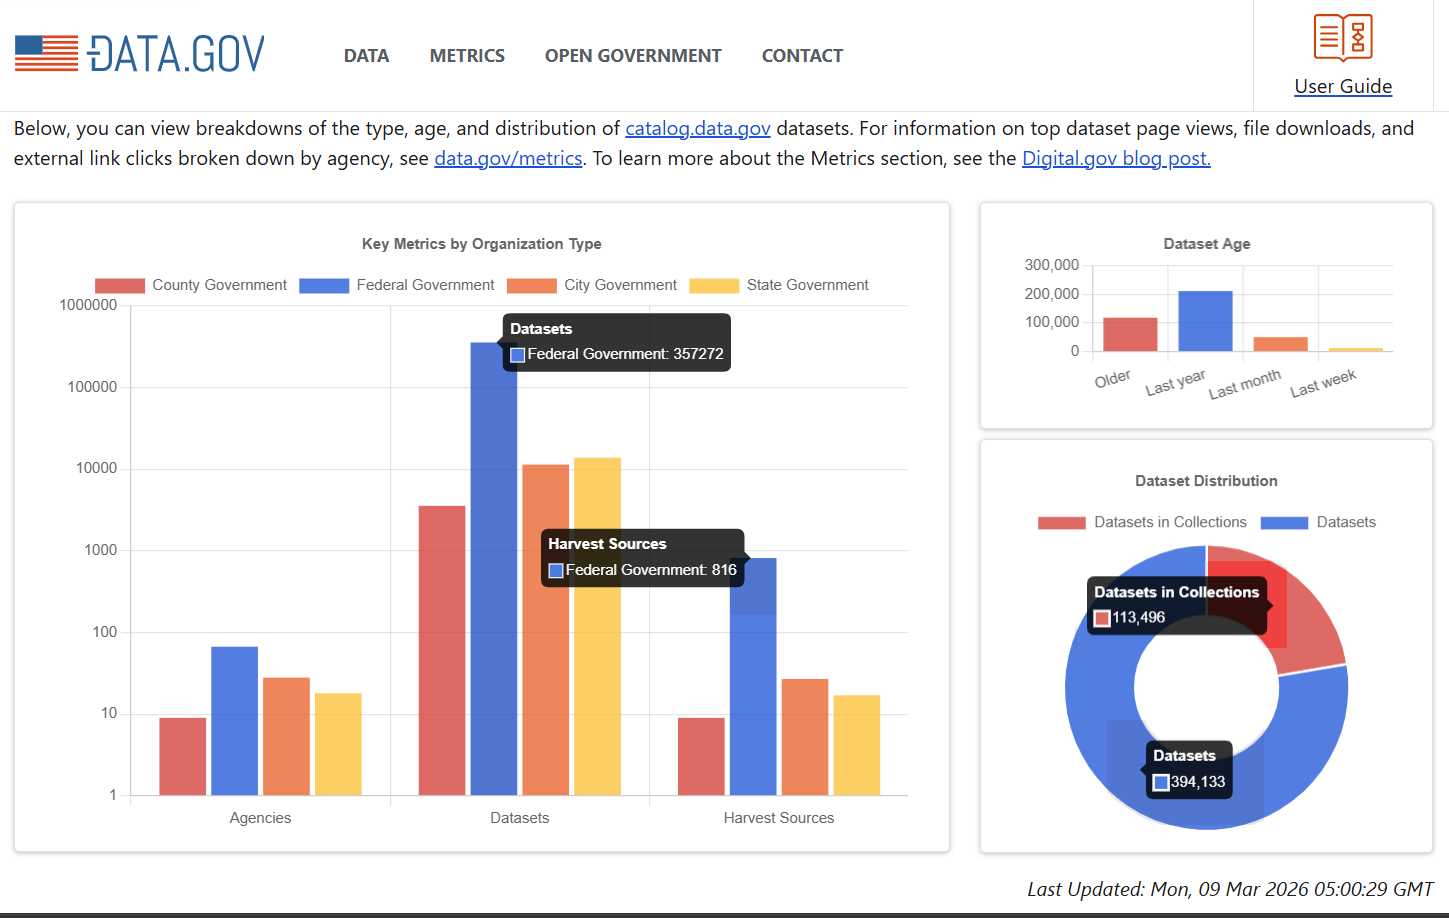Select the DATA menu item
1449x918 pixels.
point(366,55)
